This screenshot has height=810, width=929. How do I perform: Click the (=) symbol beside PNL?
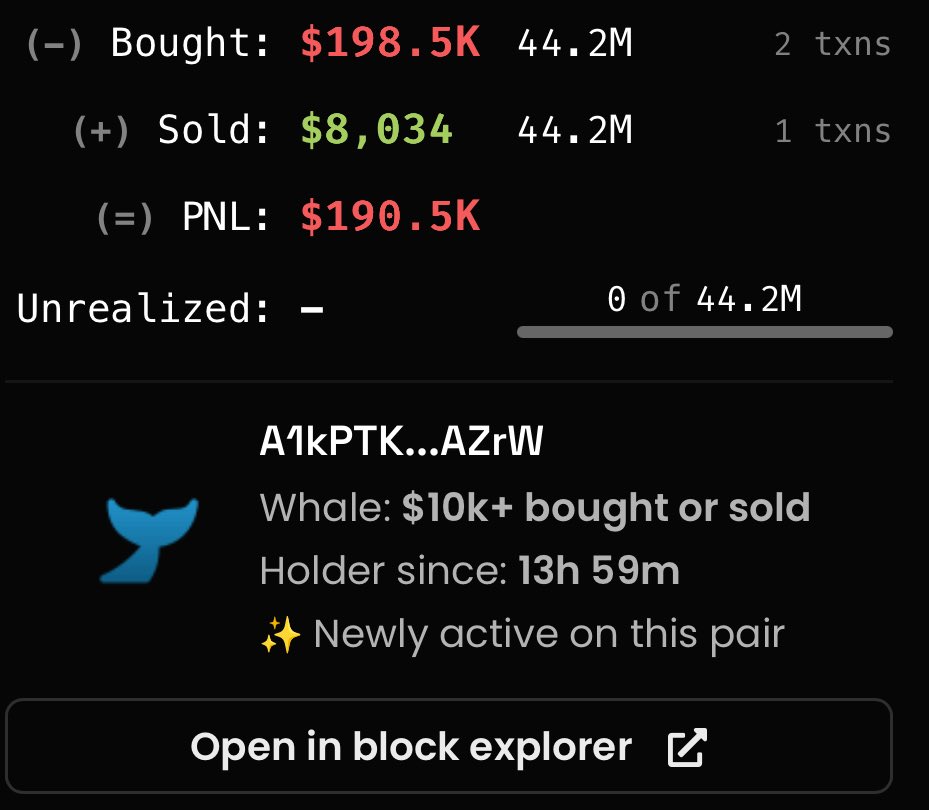(125, 217)
